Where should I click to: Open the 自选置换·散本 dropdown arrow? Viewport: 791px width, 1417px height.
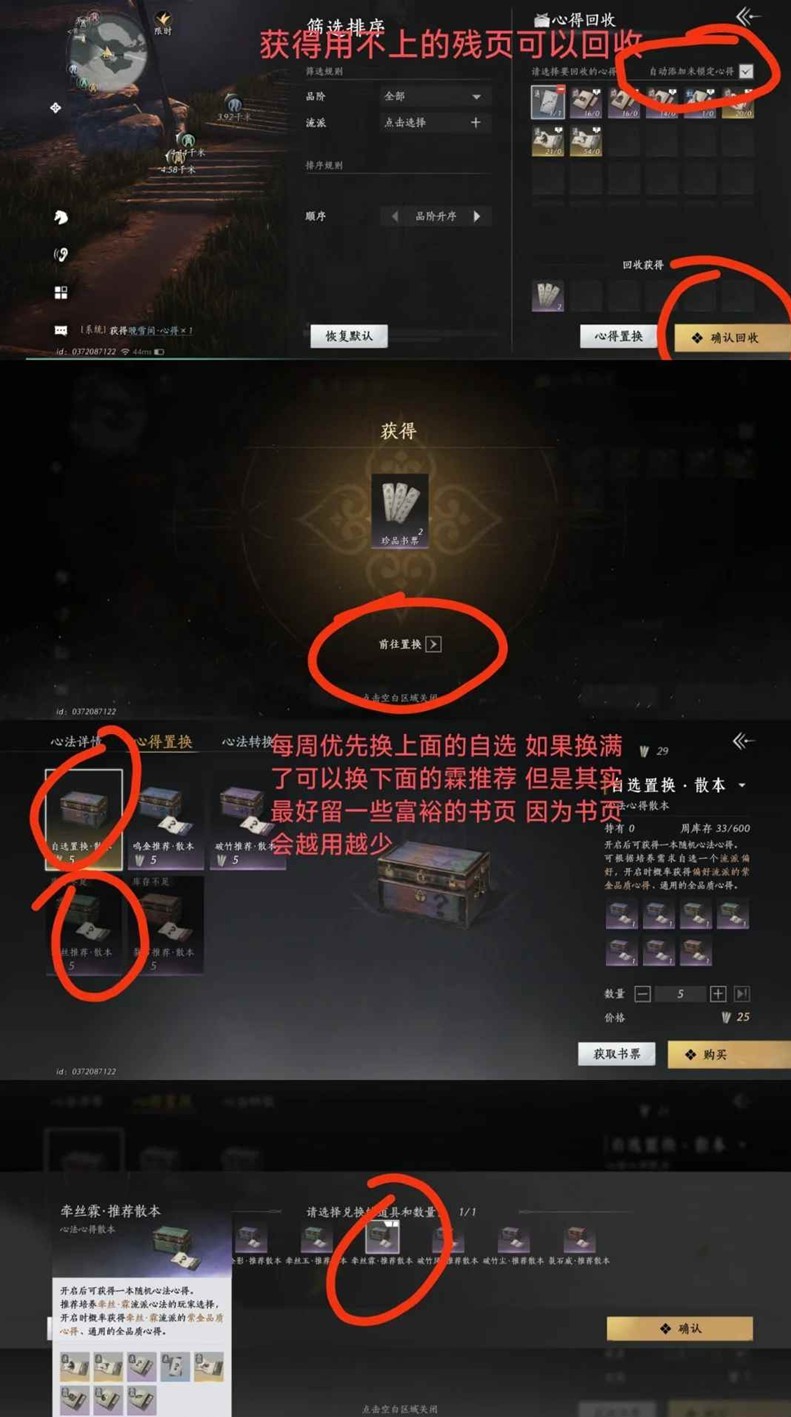(x=742, y=786)
